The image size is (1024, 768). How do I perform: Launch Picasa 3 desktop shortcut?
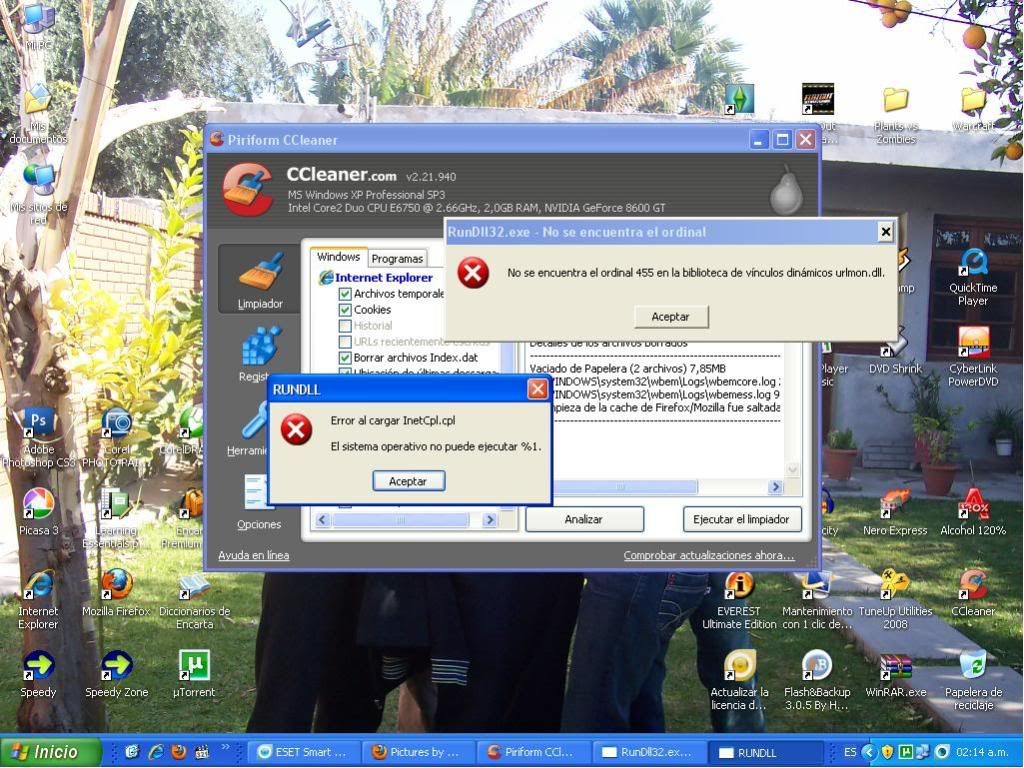click(x=39, y=511)
